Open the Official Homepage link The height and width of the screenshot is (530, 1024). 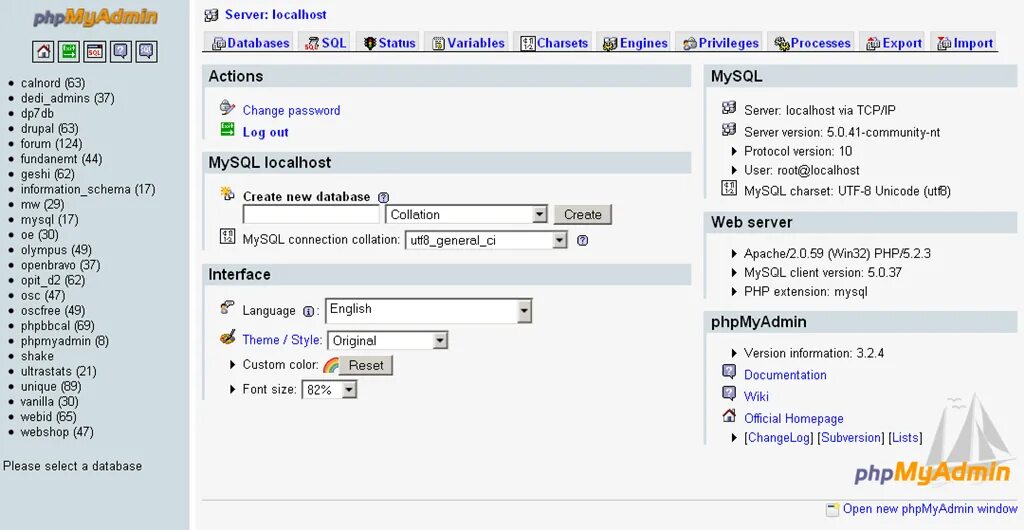click(793, 418)
